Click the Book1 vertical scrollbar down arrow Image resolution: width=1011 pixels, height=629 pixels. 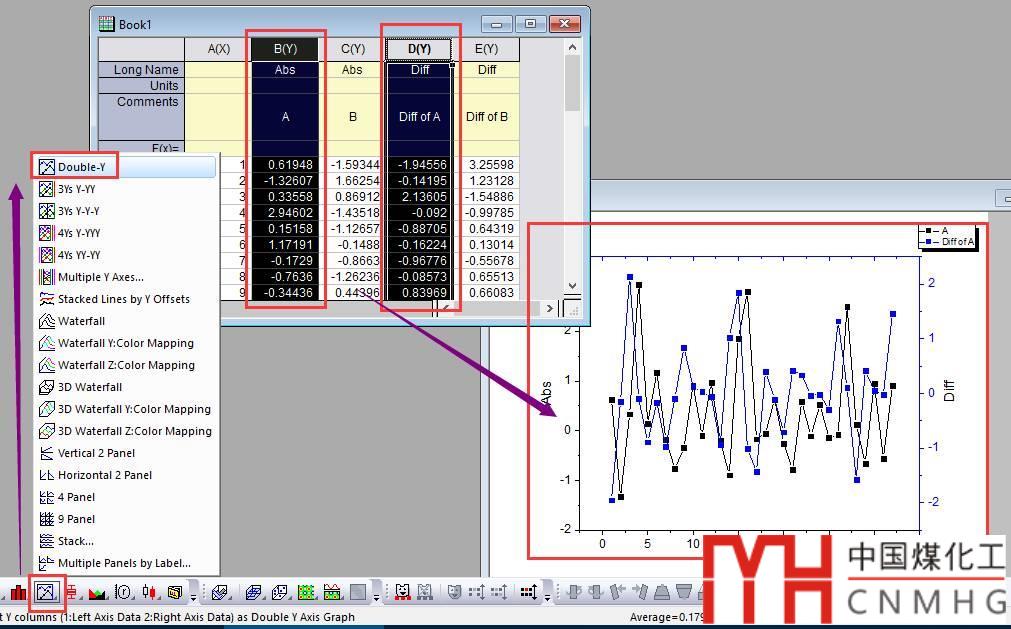coord(572,286)
